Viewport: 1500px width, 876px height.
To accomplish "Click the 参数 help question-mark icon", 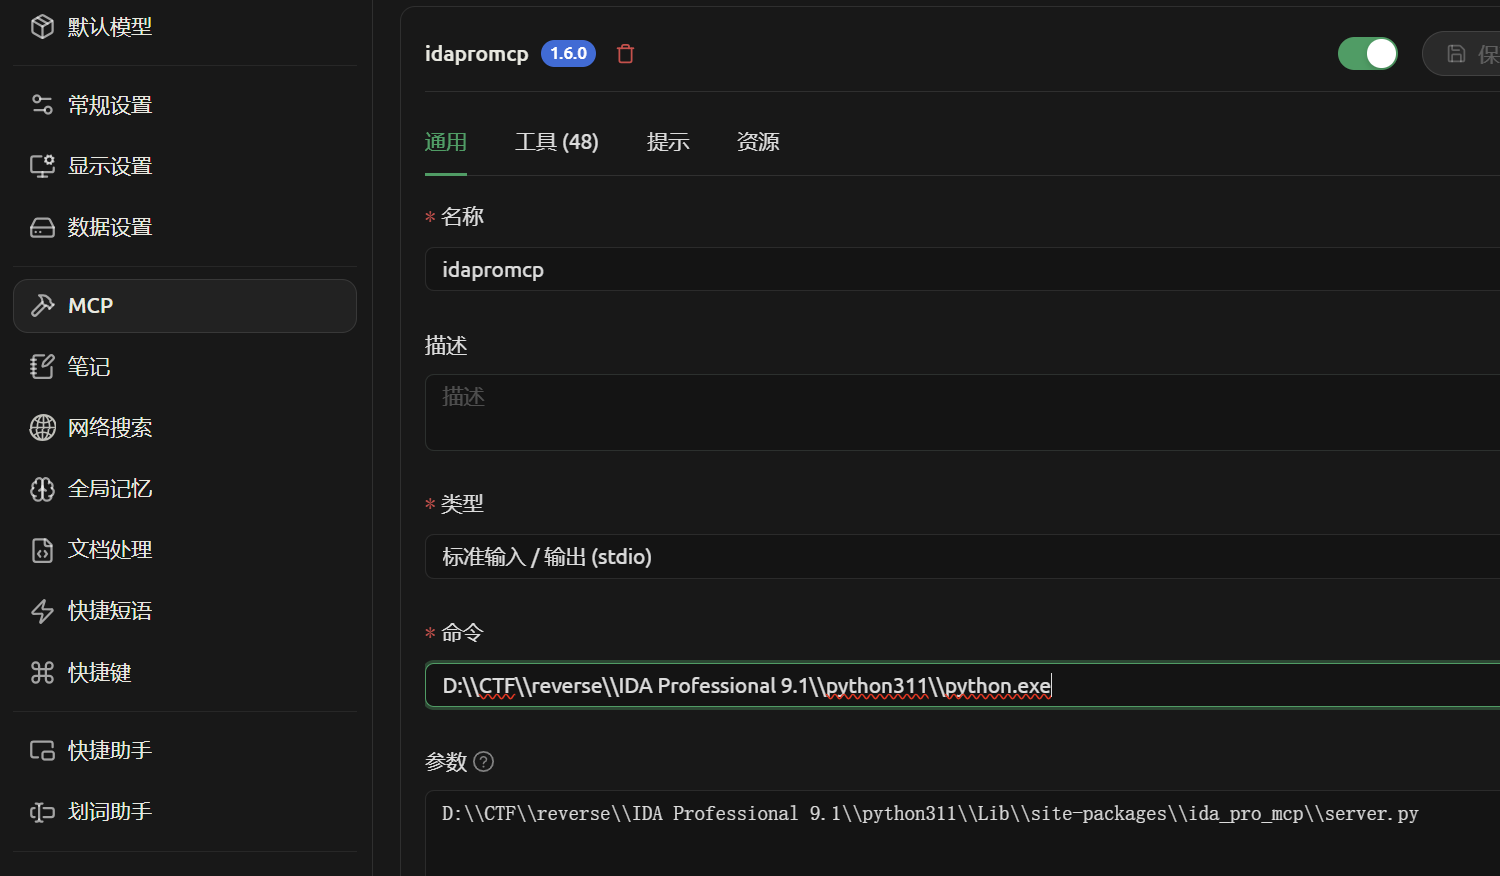I will [484, 762].
